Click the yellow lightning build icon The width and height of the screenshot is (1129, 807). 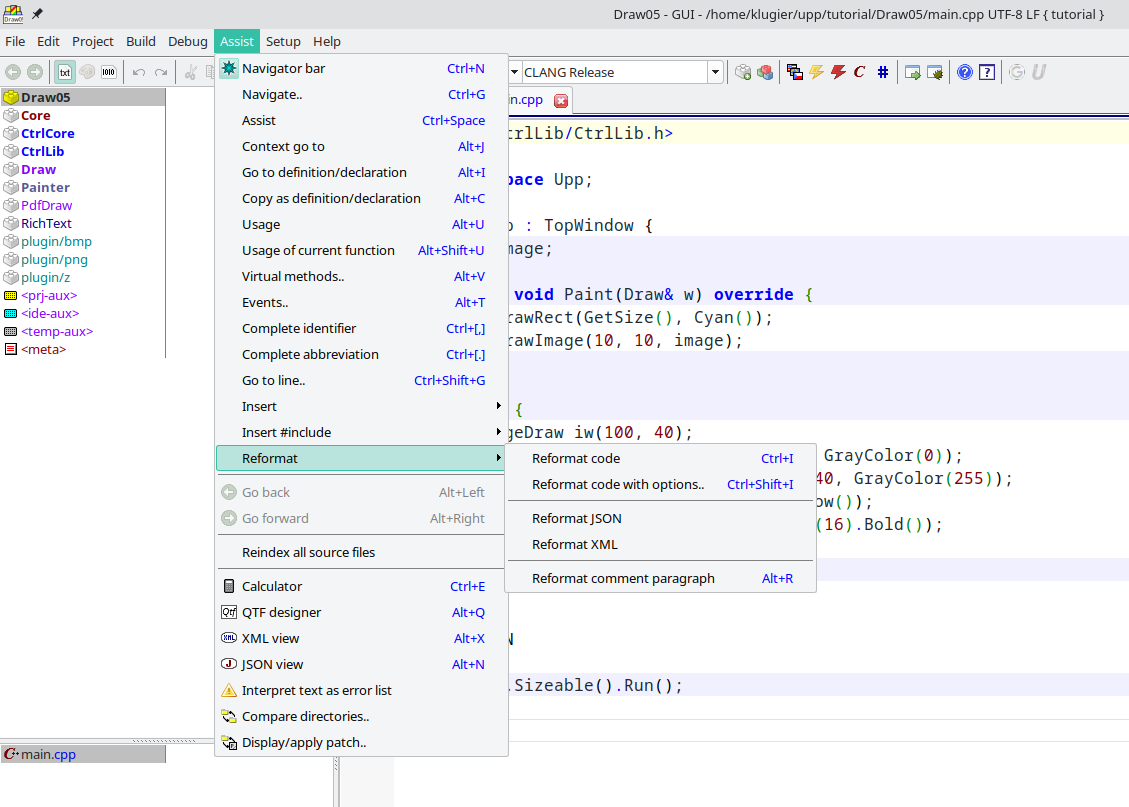point(817,72)
